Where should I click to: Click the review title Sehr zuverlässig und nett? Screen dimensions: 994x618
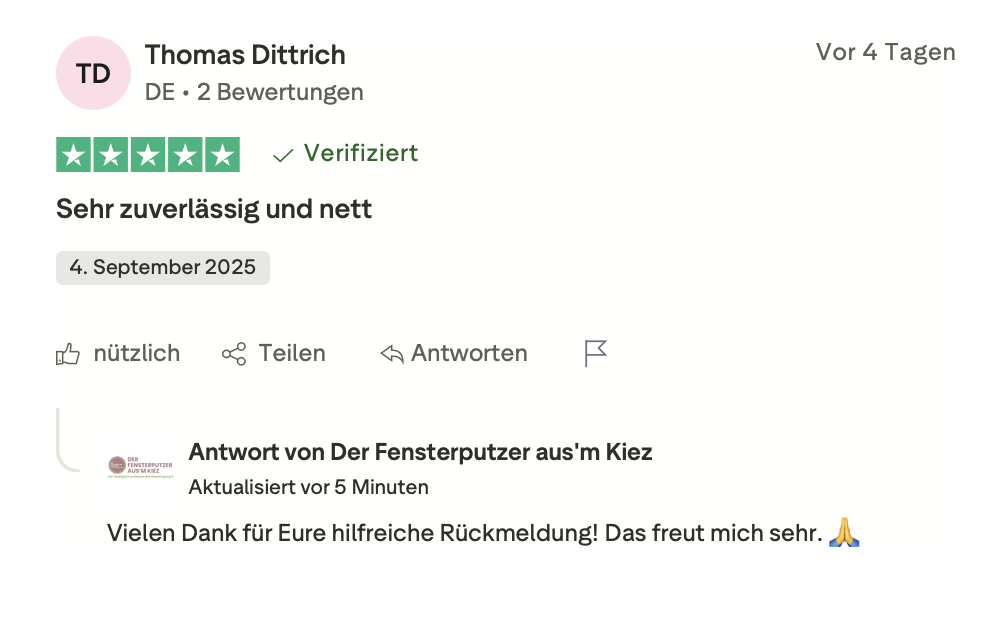tap(214, 210)
